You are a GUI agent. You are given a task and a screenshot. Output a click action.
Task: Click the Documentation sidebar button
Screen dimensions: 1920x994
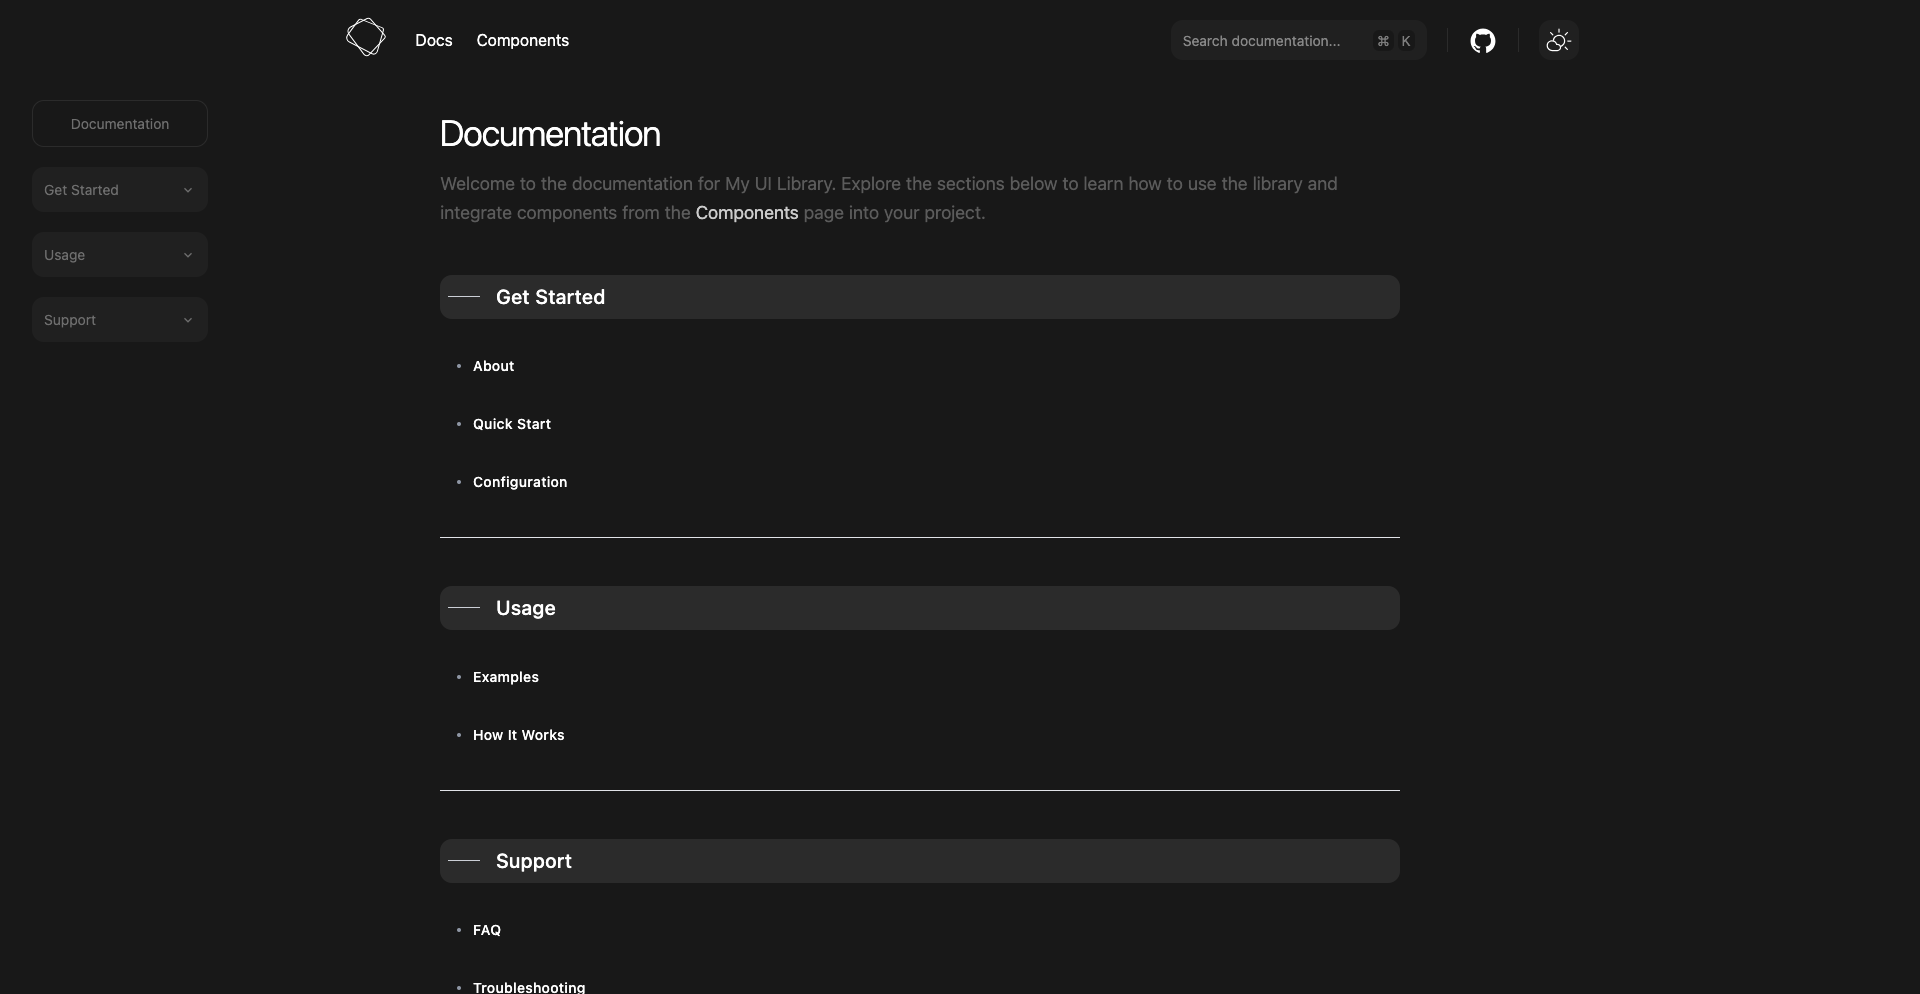click(x=120, y=124)
